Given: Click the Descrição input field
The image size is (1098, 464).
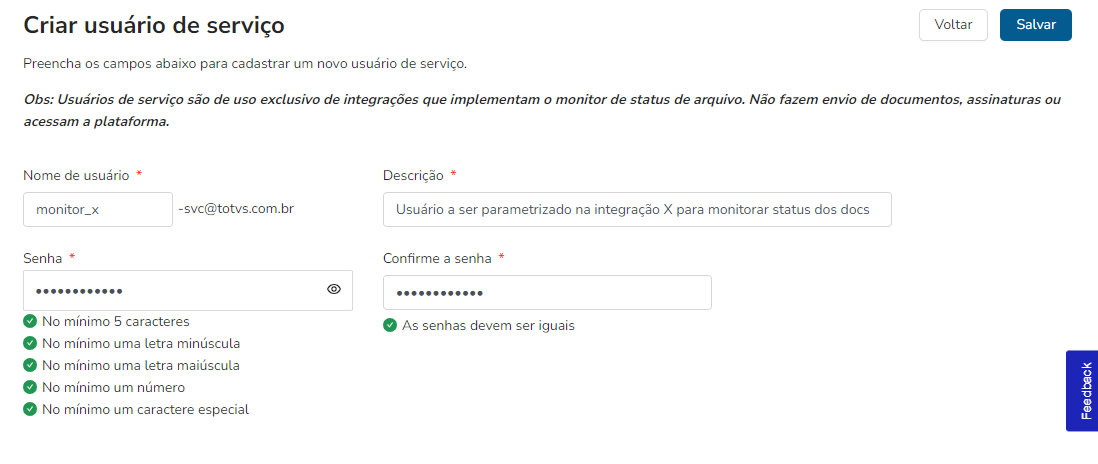Looking at the screenshot, I should click(636, 210).
